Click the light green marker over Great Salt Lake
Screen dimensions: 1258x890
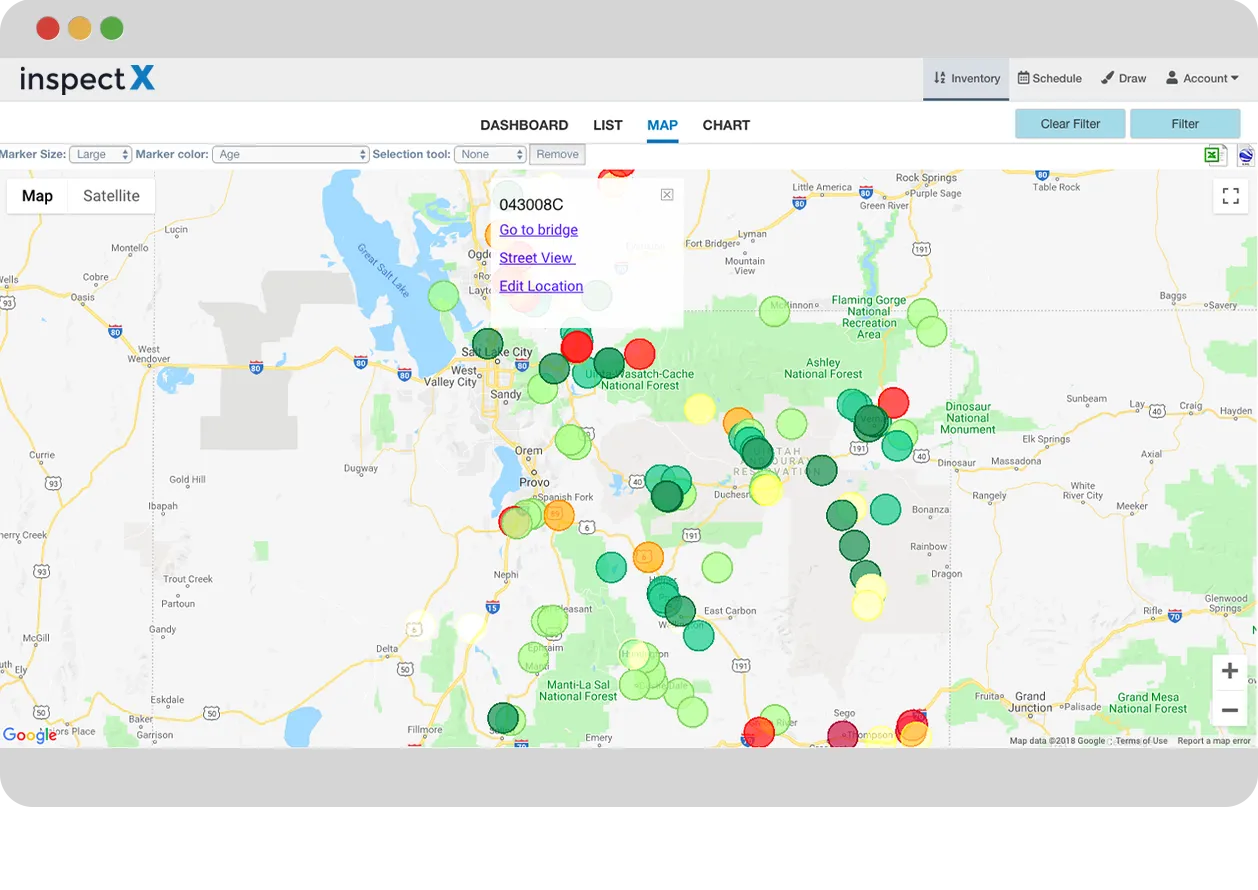click(443, 296)
